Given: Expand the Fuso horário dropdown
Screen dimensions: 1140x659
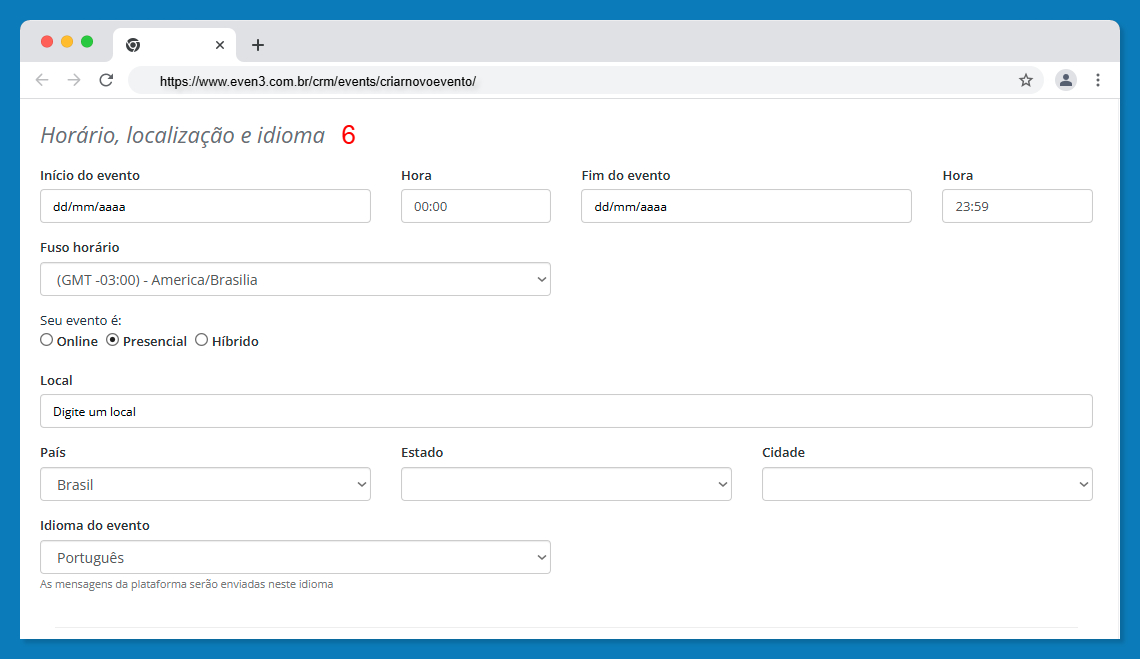Looking at the screenshot, I should tap(295, 280).
